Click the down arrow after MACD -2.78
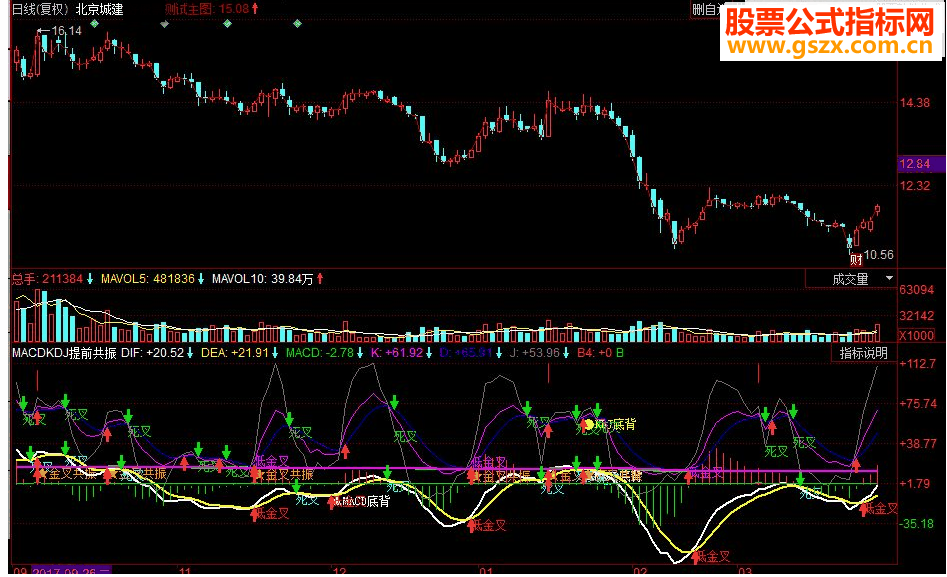947x577 pixels. (360, 352)
